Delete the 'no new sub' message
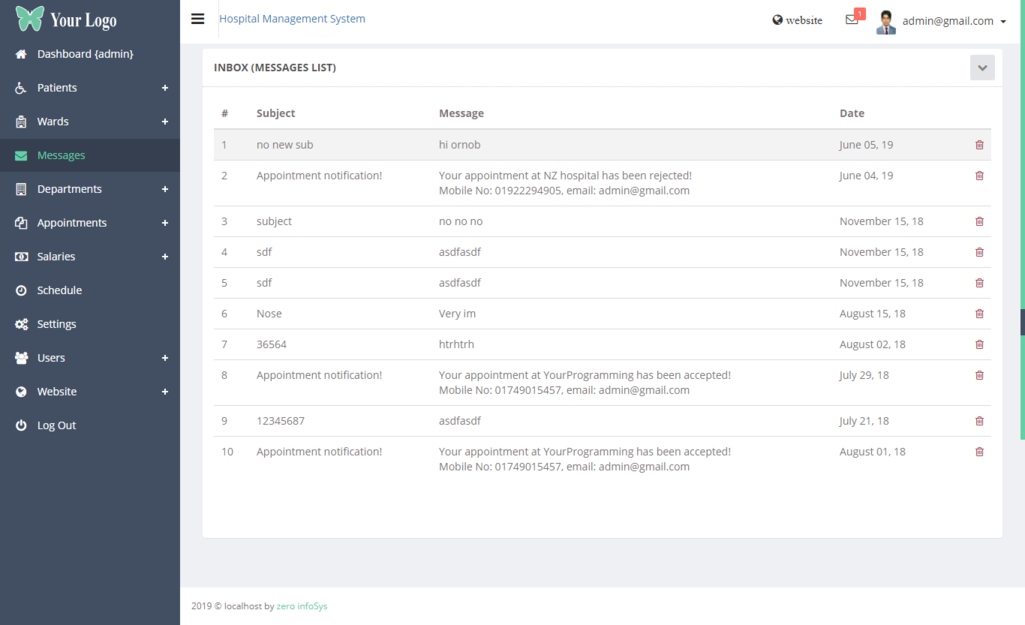1025x625 pixels. (979, 145)
